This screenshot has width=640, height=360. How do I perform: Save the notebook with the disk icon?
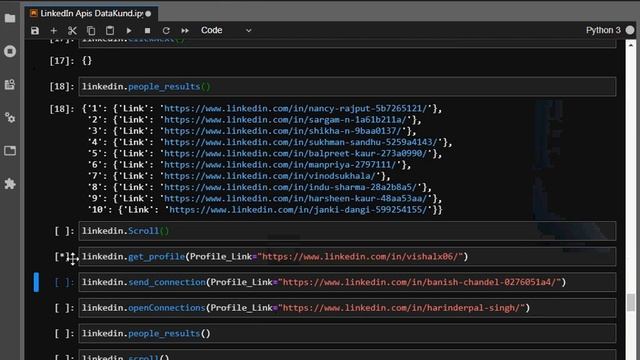(35, 31)
